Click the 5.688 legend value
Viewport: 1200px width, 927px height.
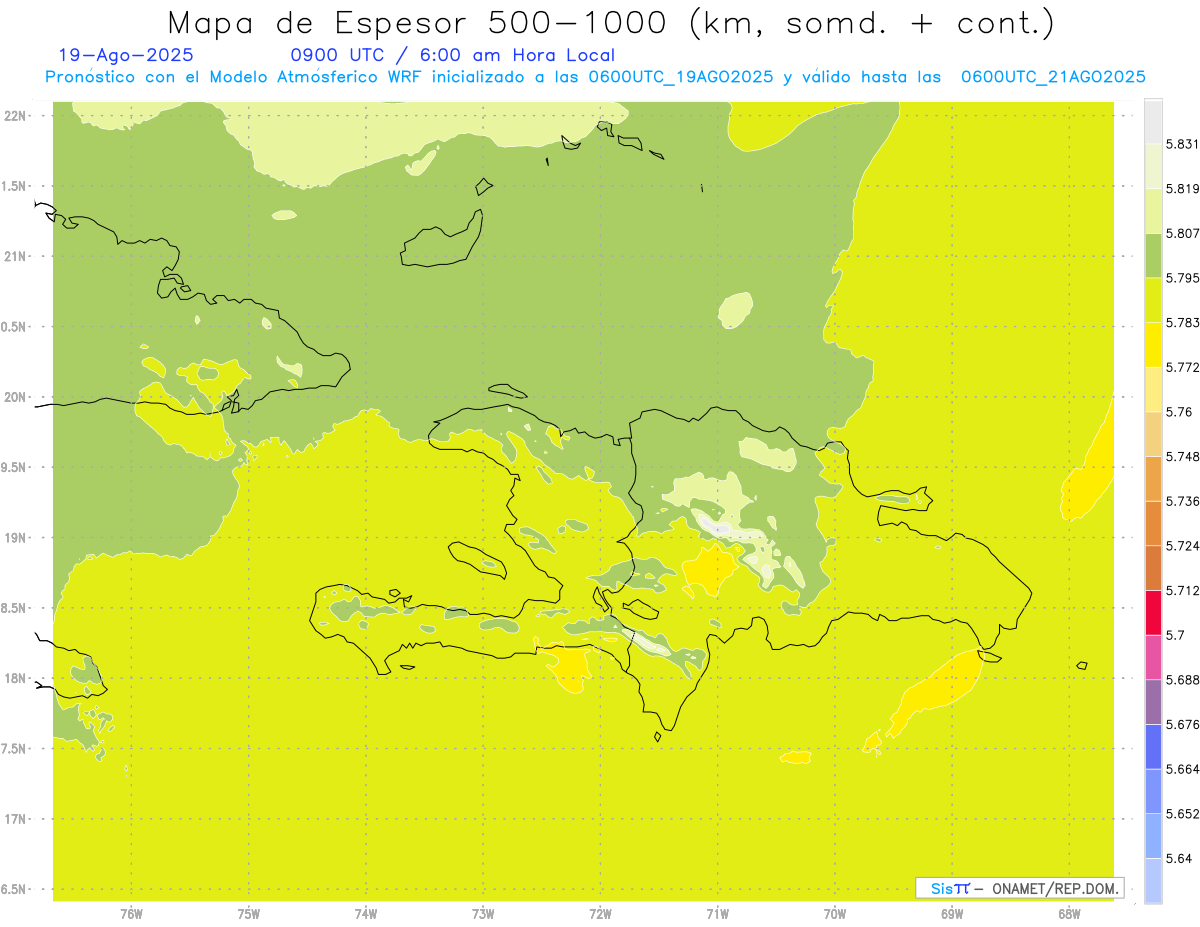click(x=1183, y=680)
